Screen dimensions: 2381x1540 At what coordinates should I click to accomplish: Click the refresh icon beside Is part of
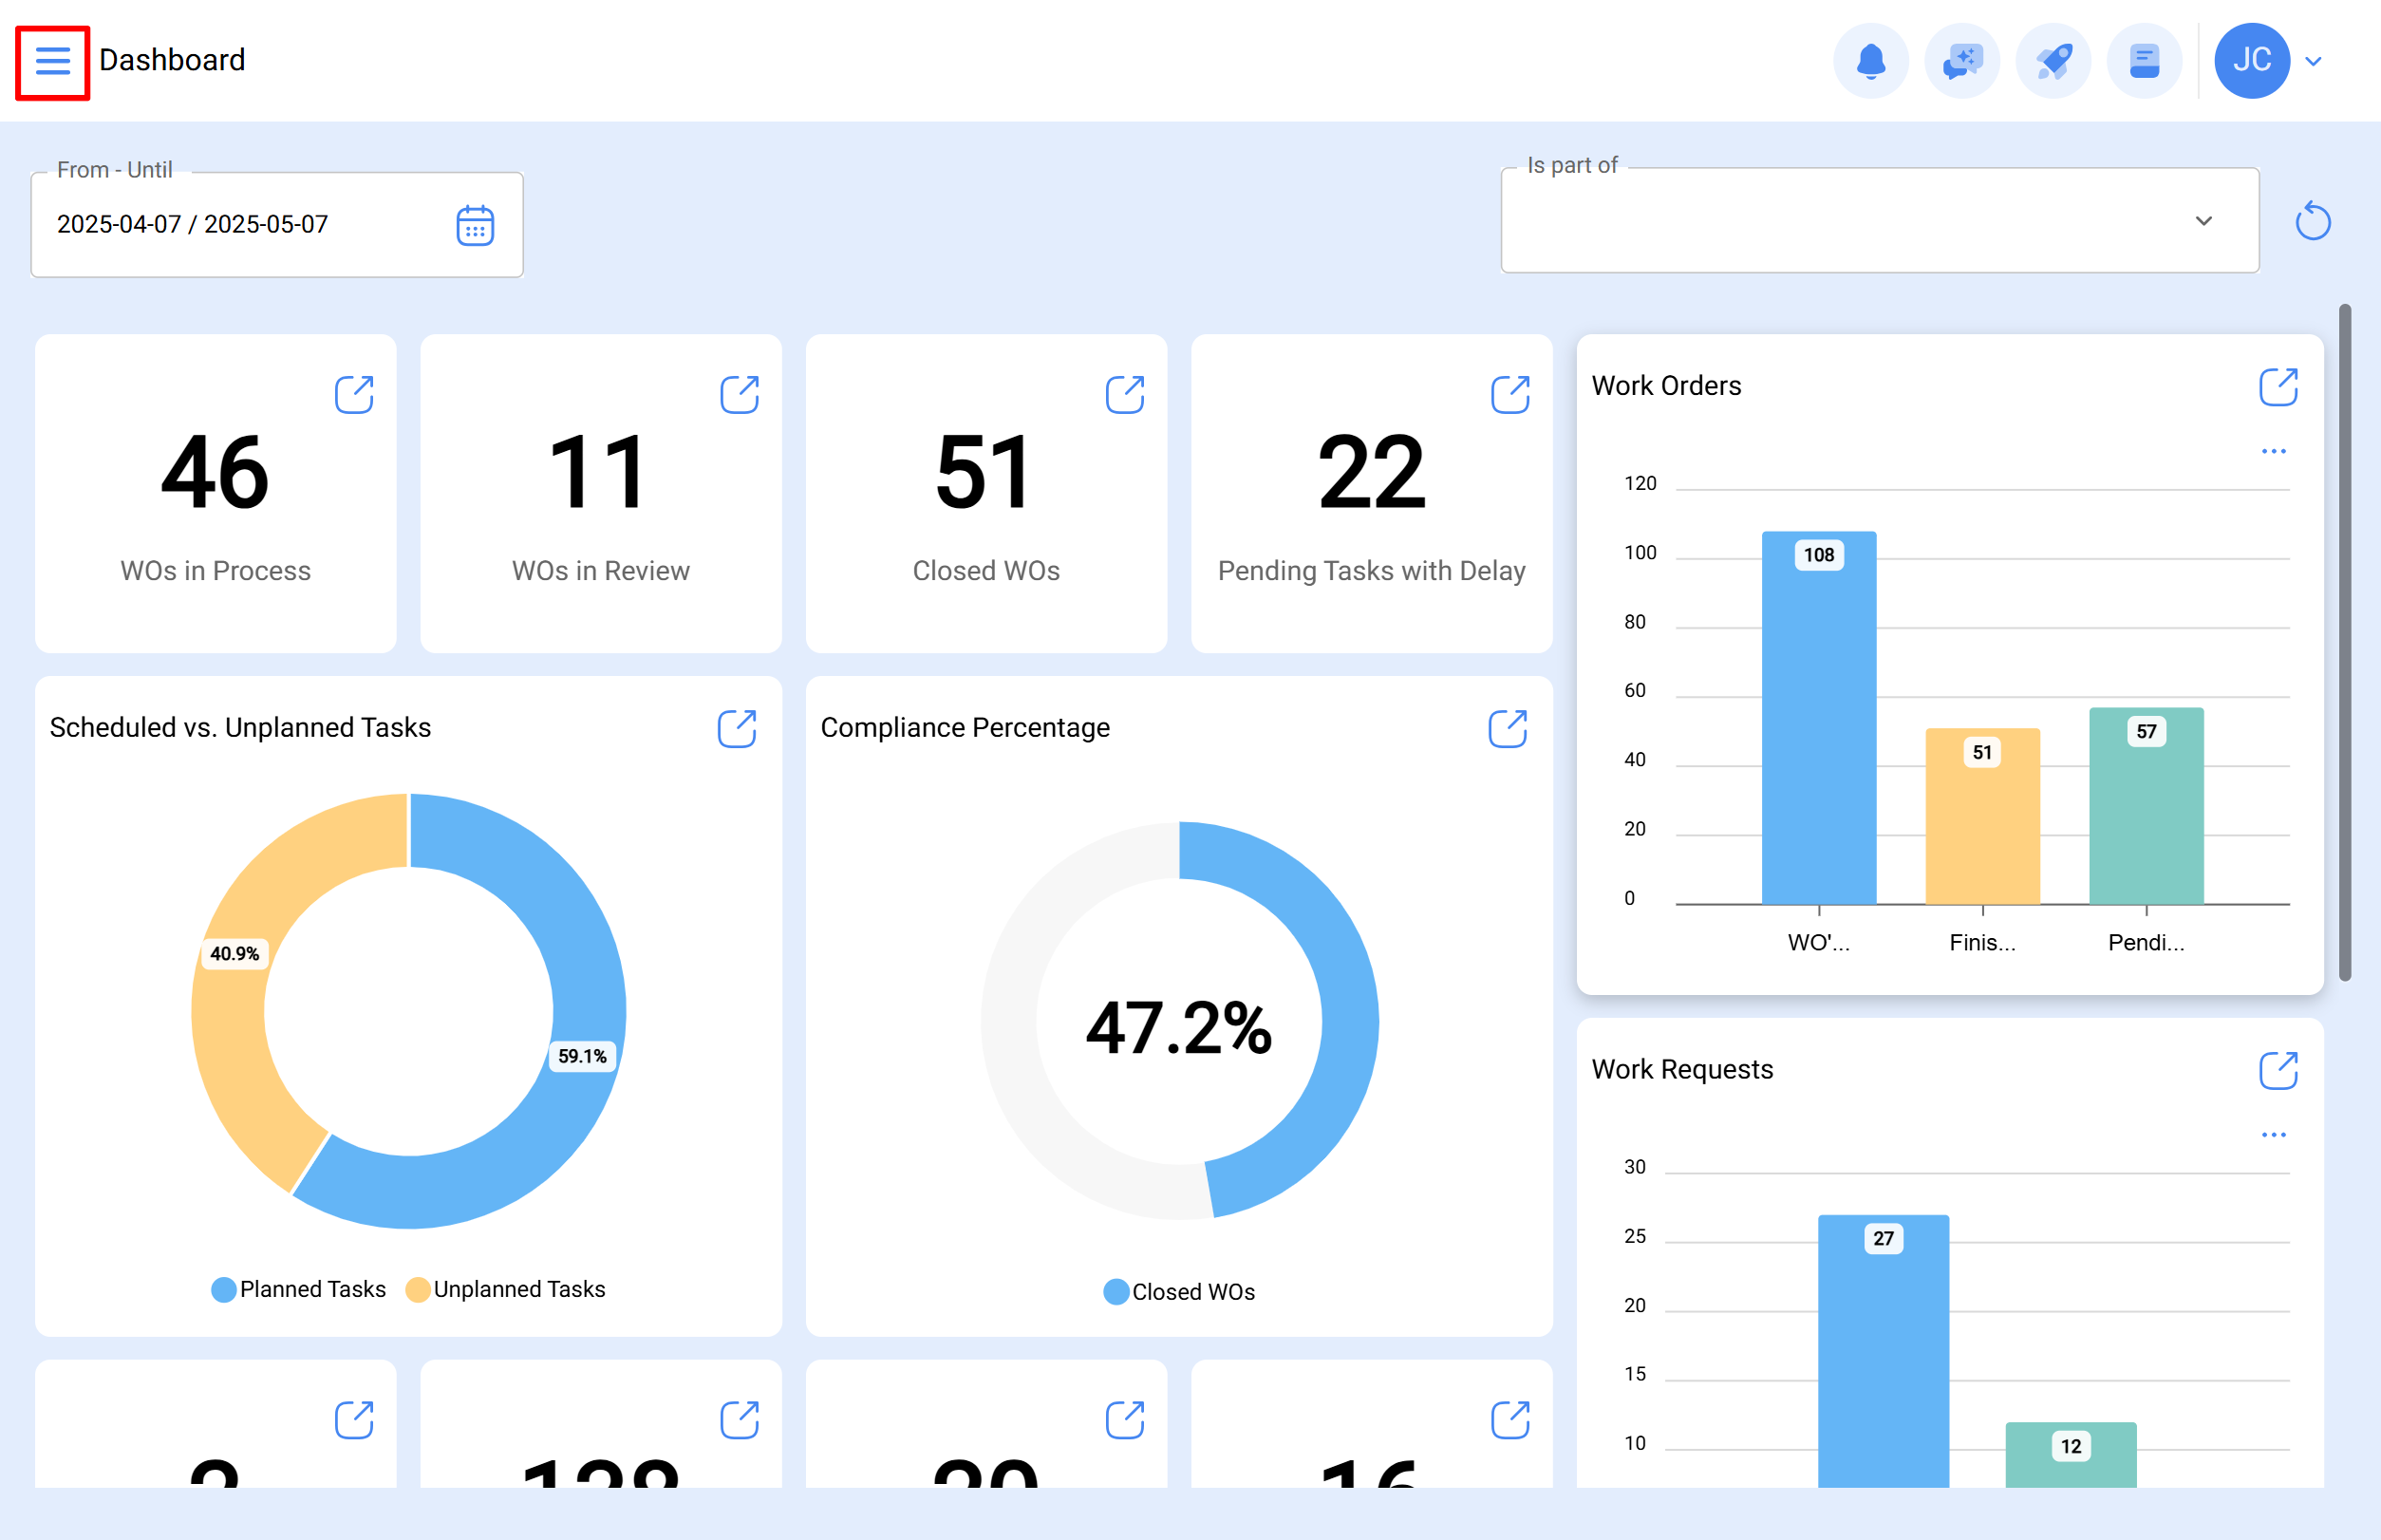pyautogui.click(x=2313, y=221)
